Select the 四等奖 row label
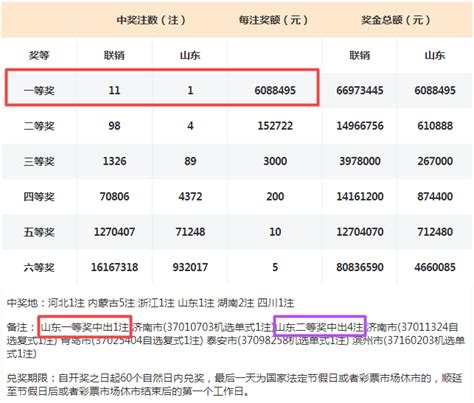 tap(39, 196)
